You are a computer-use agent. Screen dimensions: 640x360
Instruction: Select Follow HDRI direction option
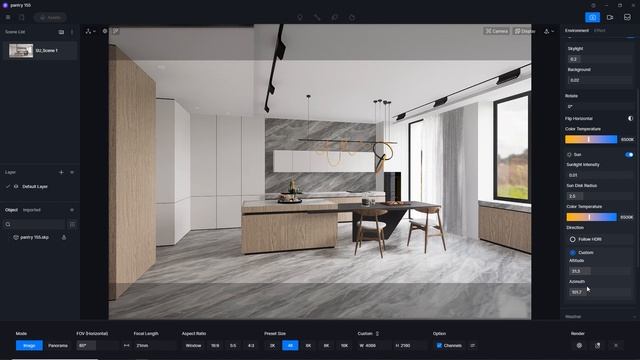pyautogui.click(x=585, y=239)
